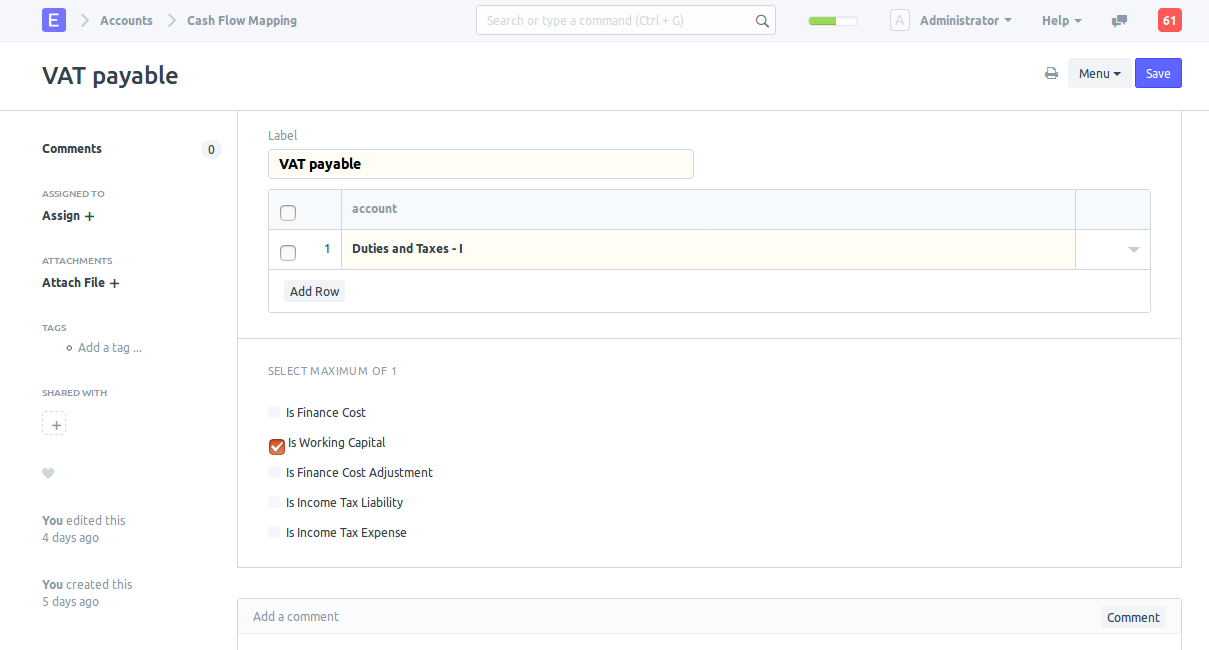Click the heart like icon

pos(48,474)
